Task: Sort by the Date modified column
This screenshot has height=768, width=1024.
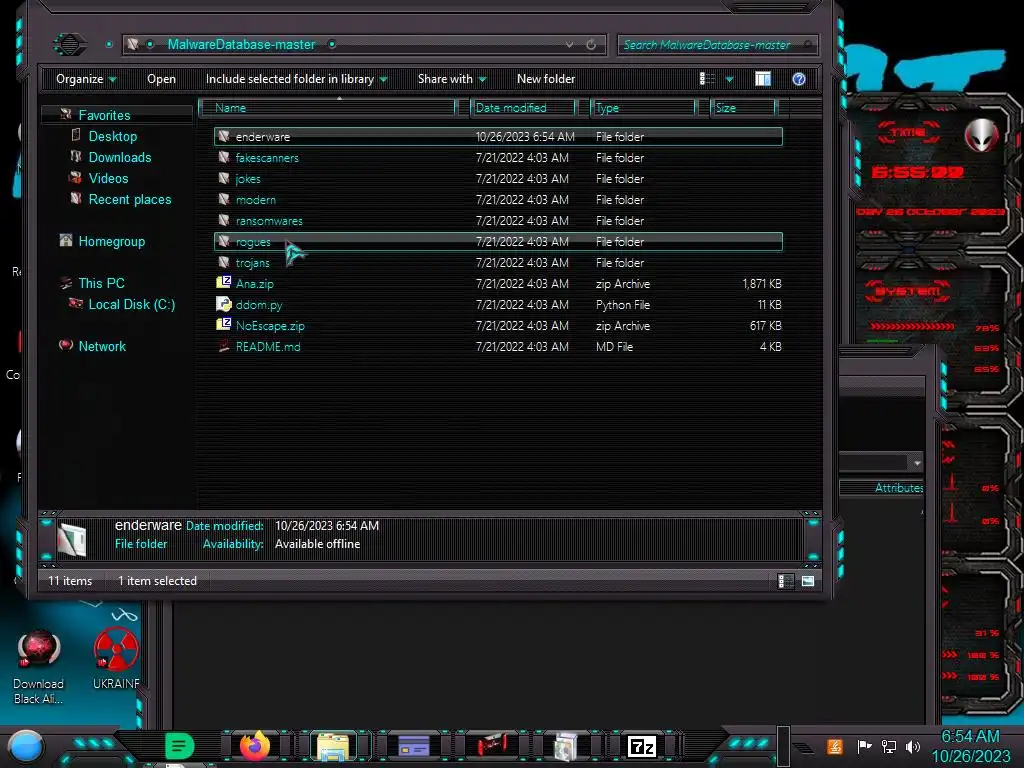Action: pyautogui.click(x=523, y=108)
